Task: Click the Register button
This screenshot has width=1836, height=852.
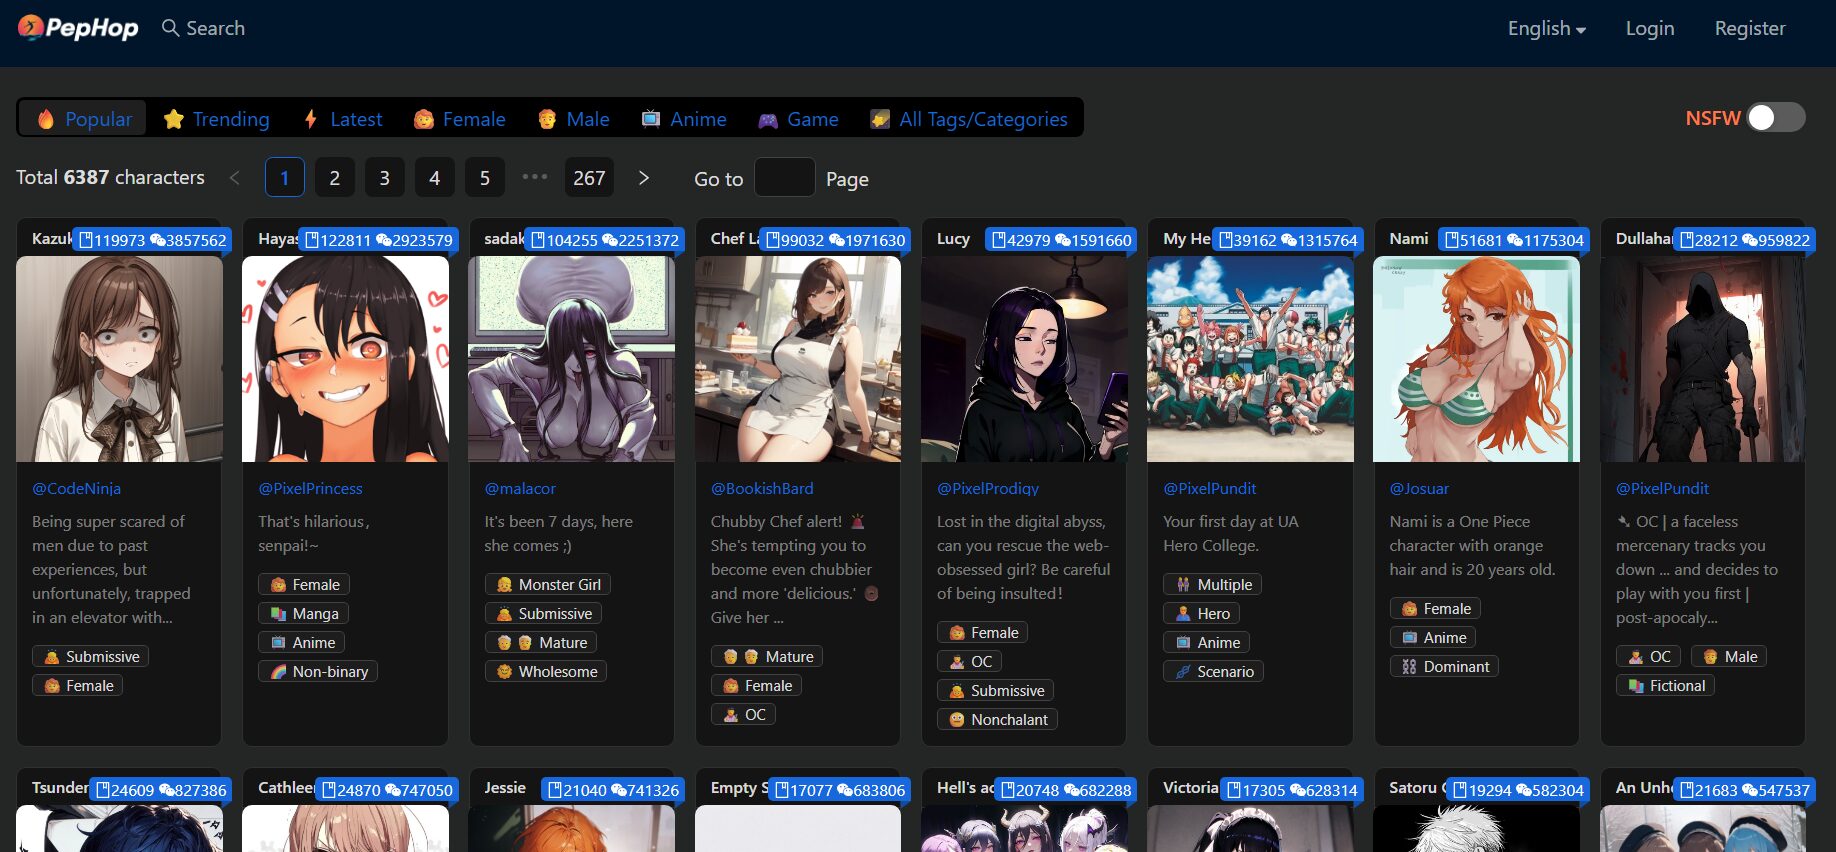Action: 1749,29
